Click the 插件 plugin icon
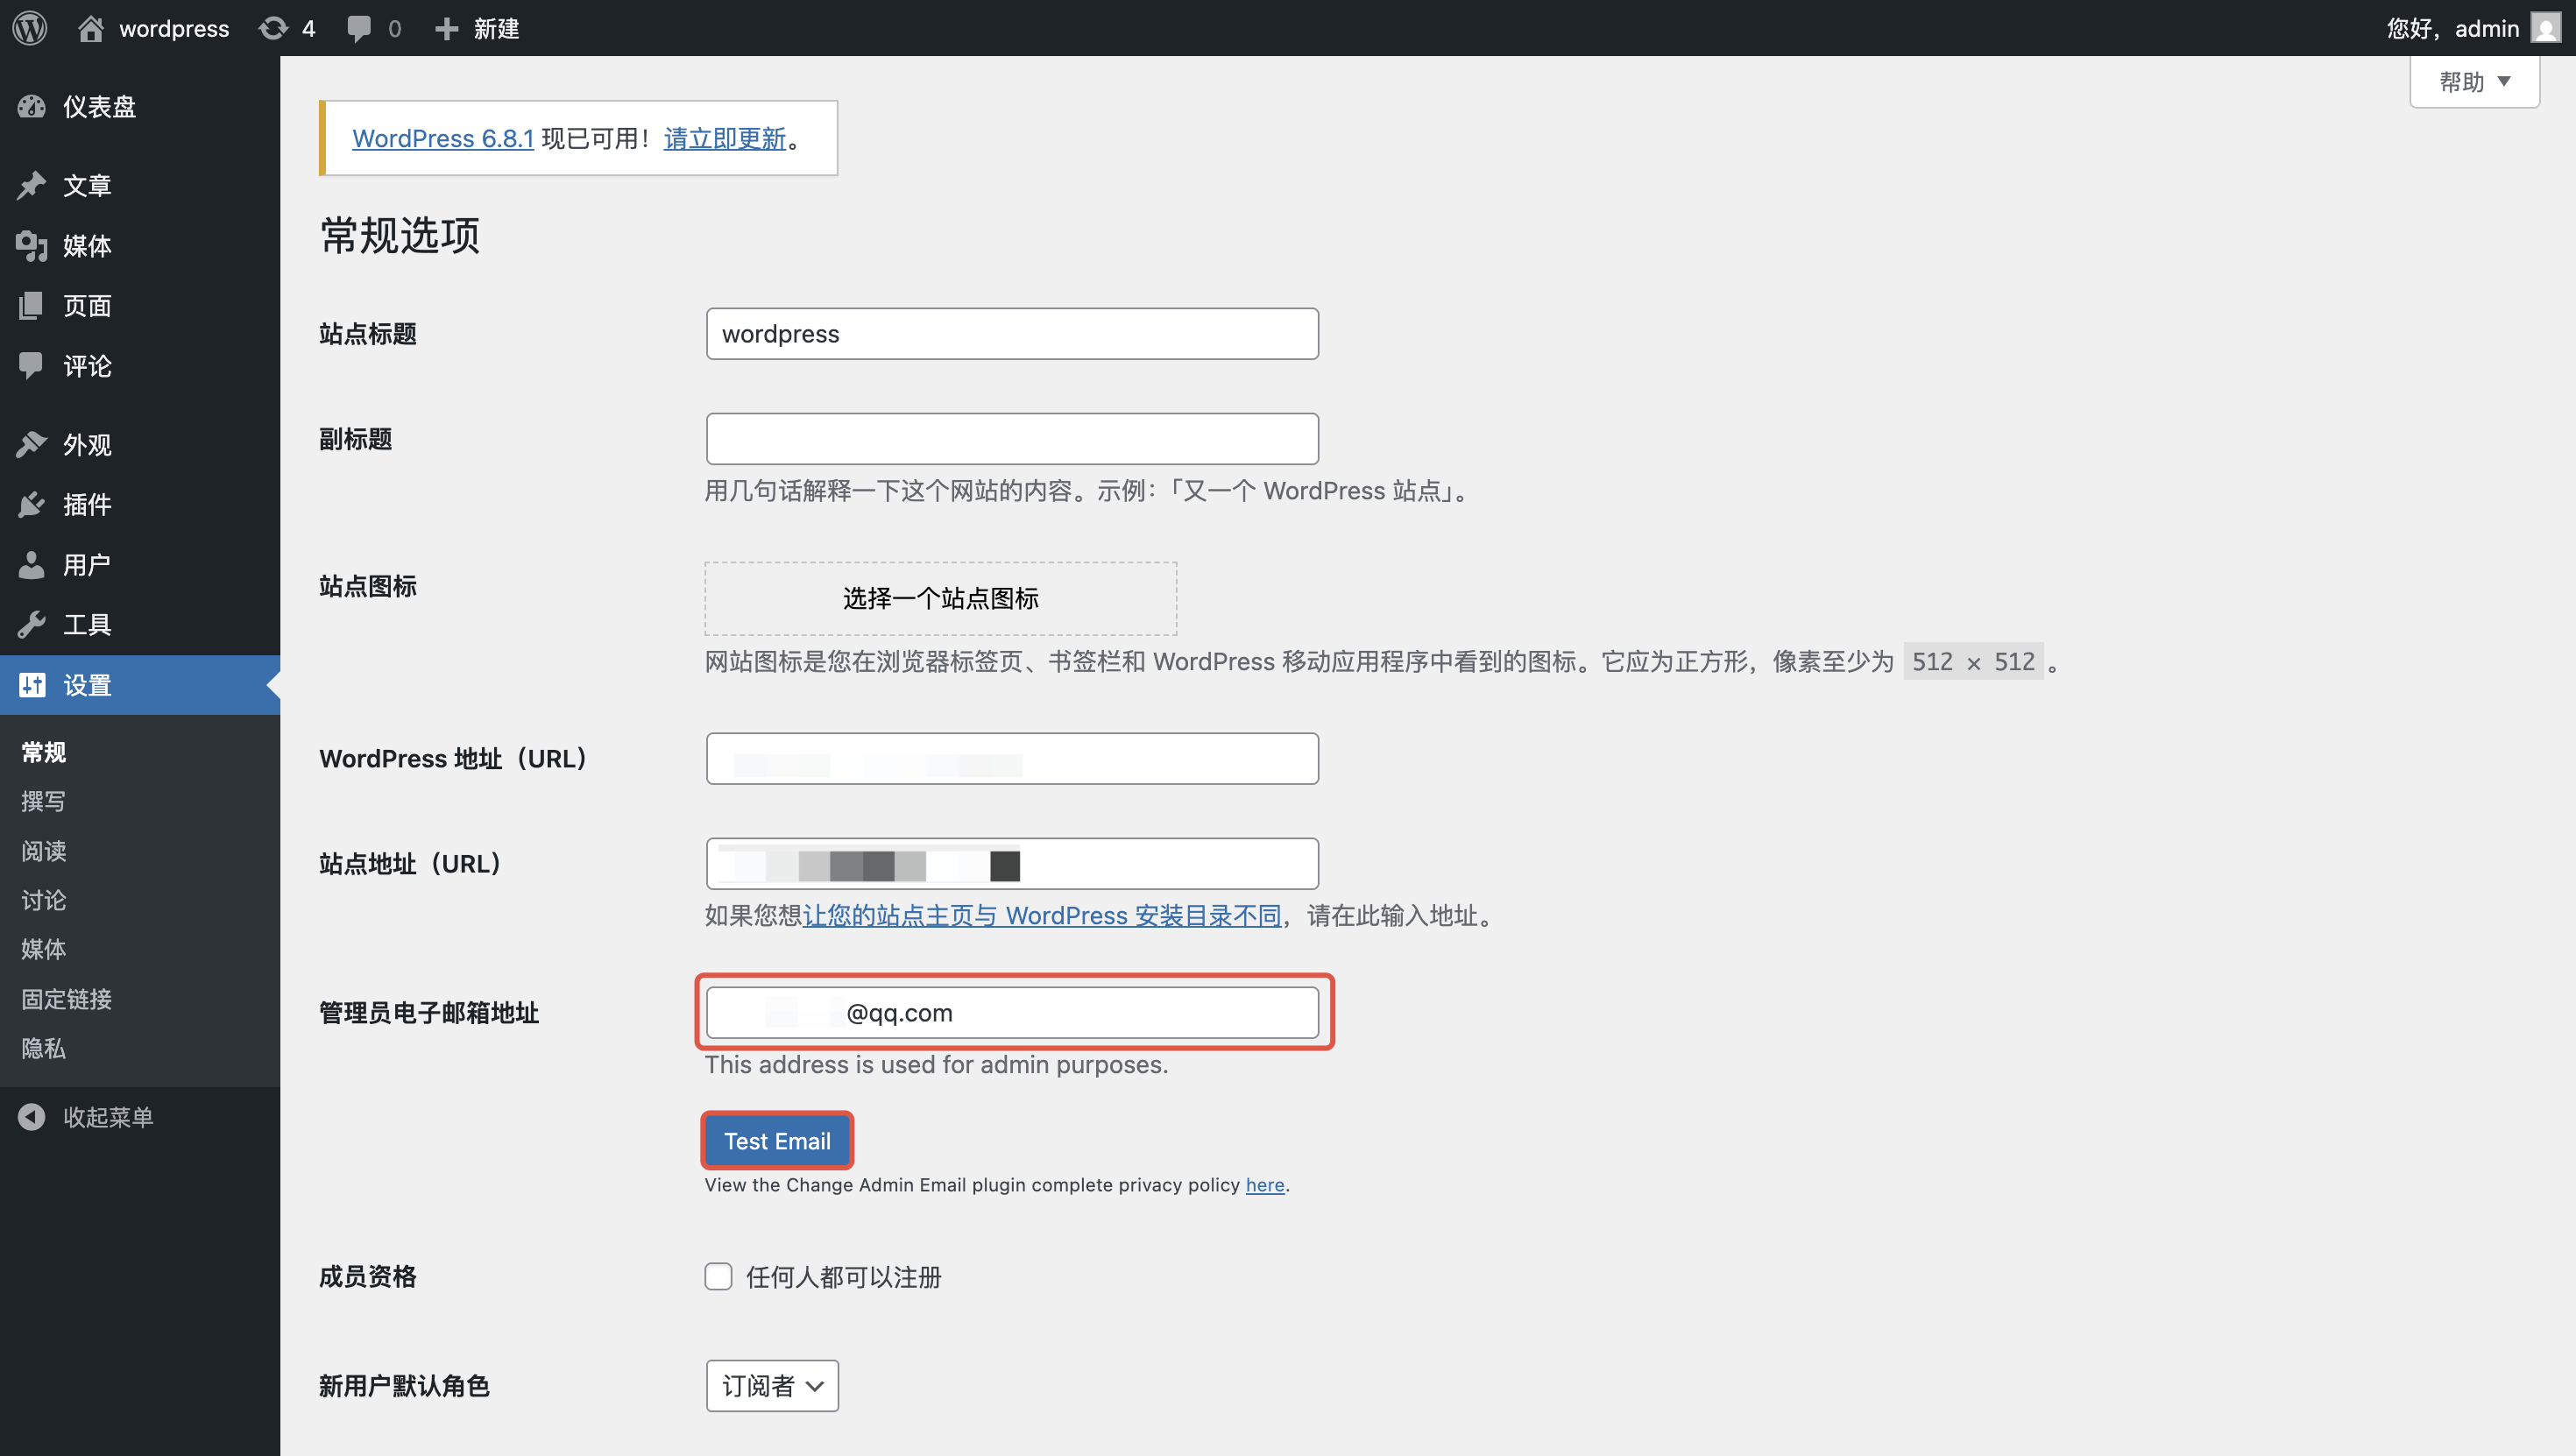2576x1456 pixels. pyautogui.click(x=32, y=504)
